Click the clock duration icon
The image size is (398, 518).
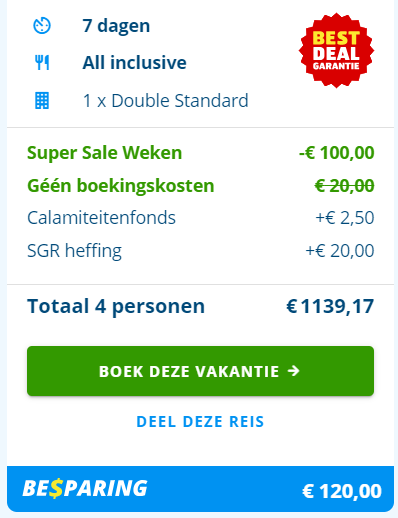pos(42,26)
